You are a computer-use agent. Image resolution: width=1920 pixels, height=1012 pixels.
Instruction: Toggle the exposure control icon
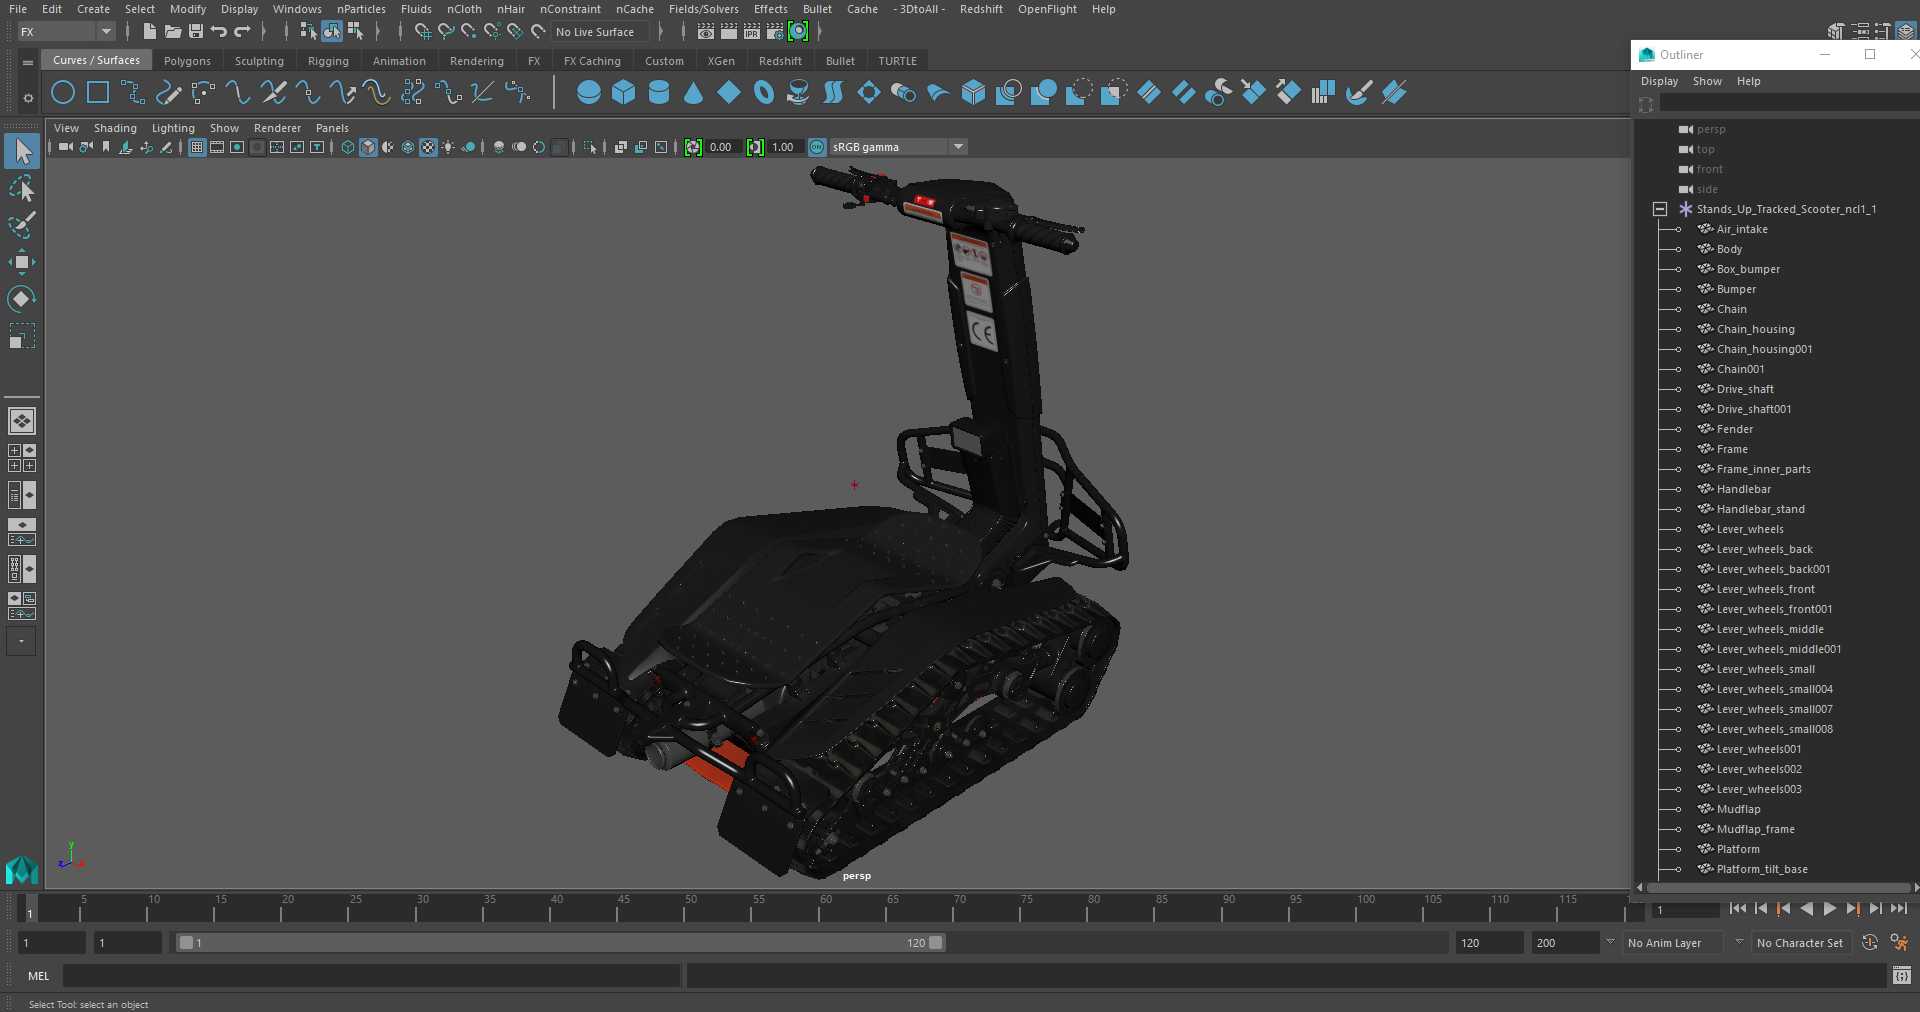[x=693, y=147]
